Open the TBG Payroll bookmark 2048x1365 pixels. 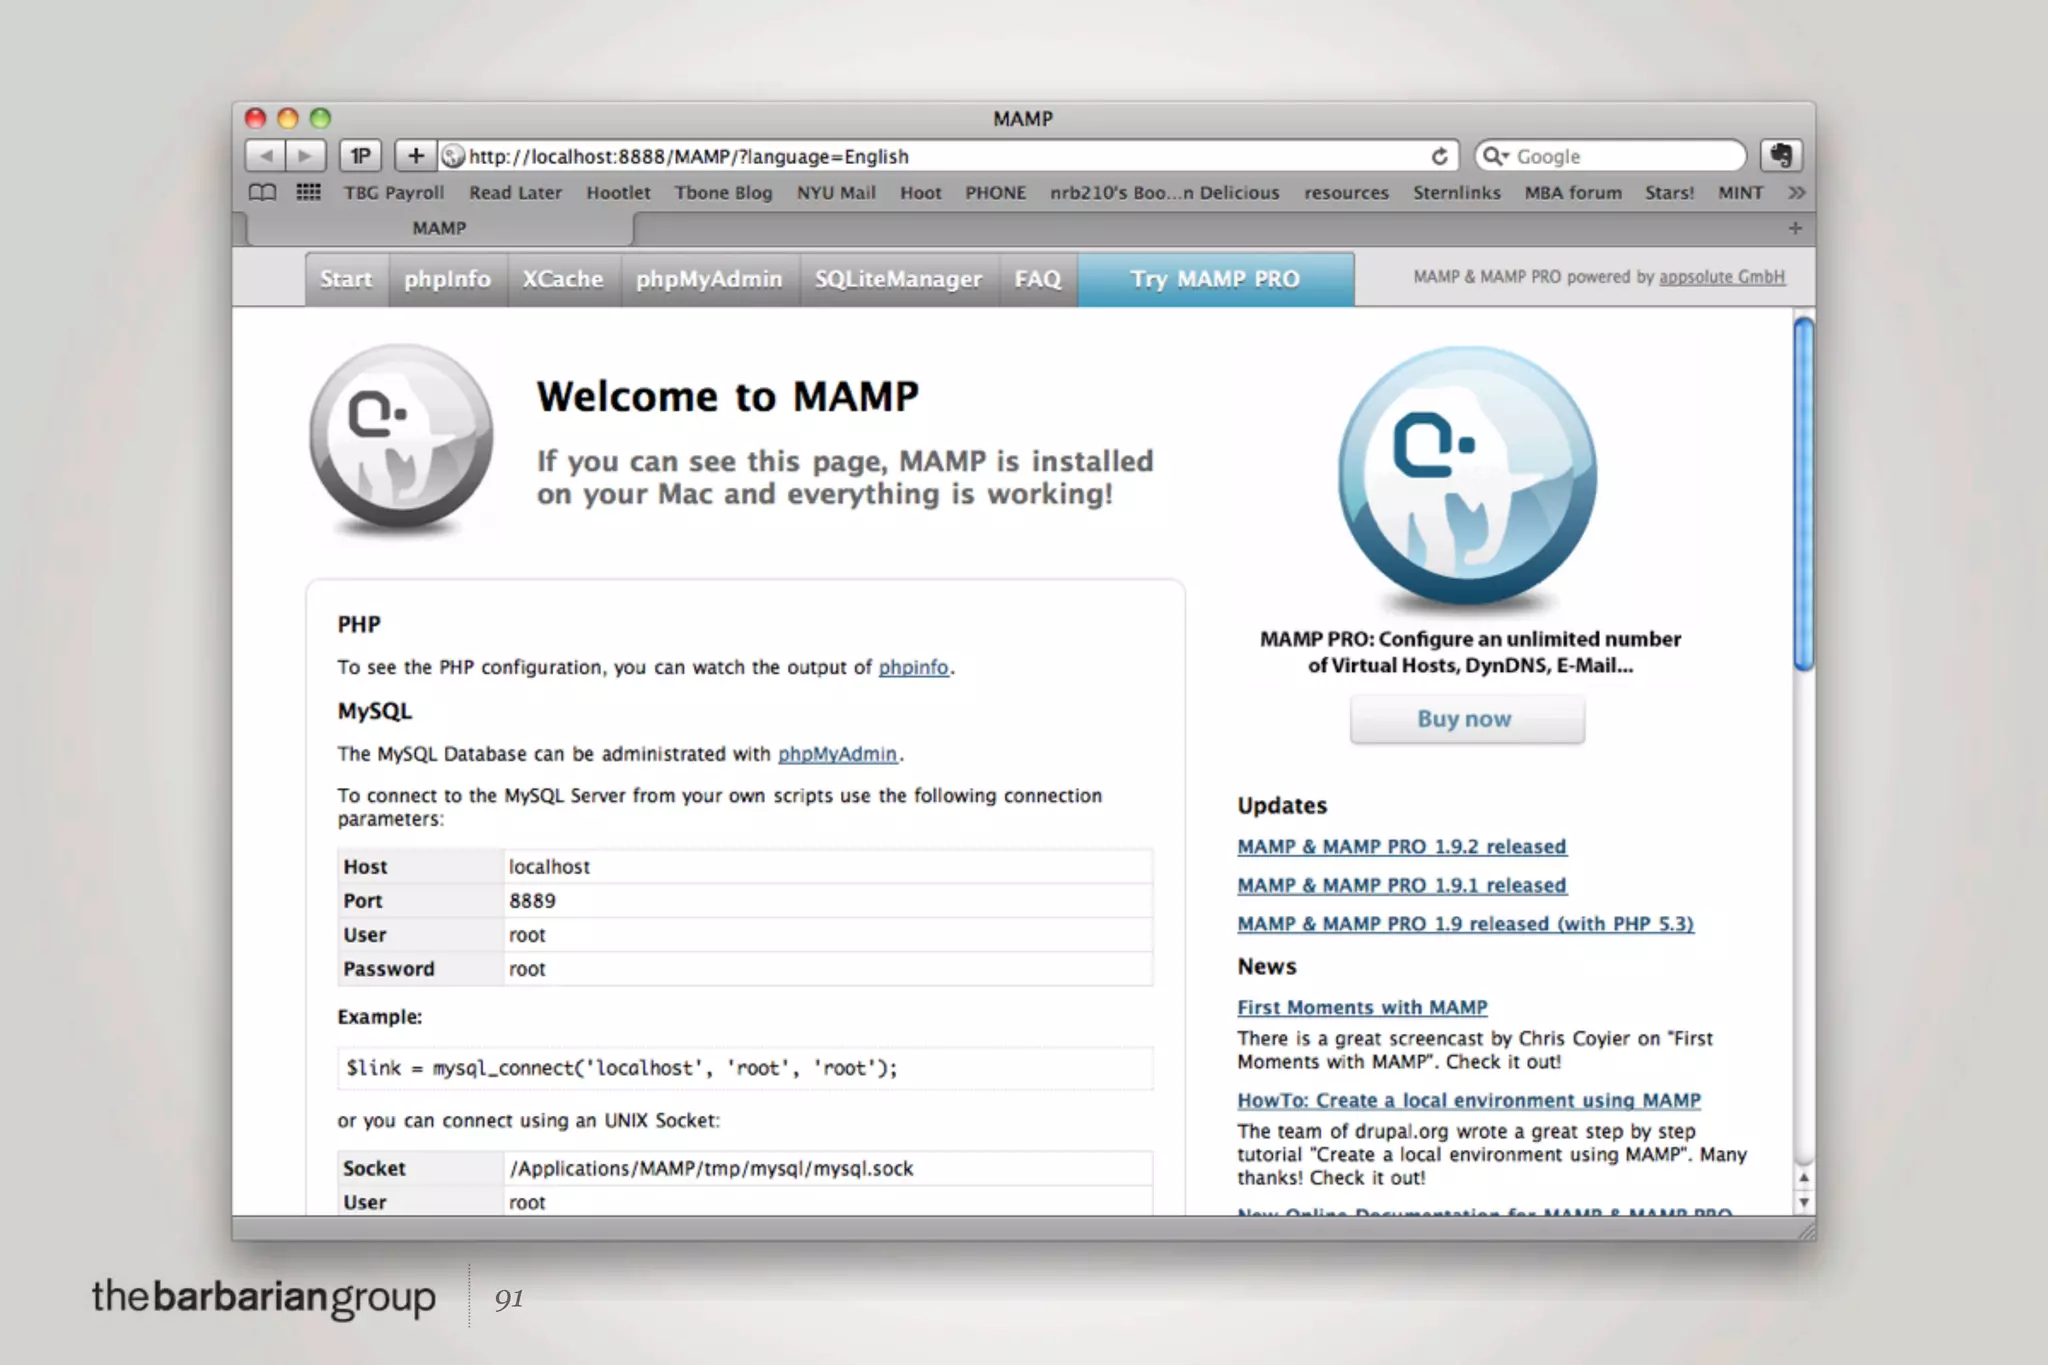[x=394, y=192]
